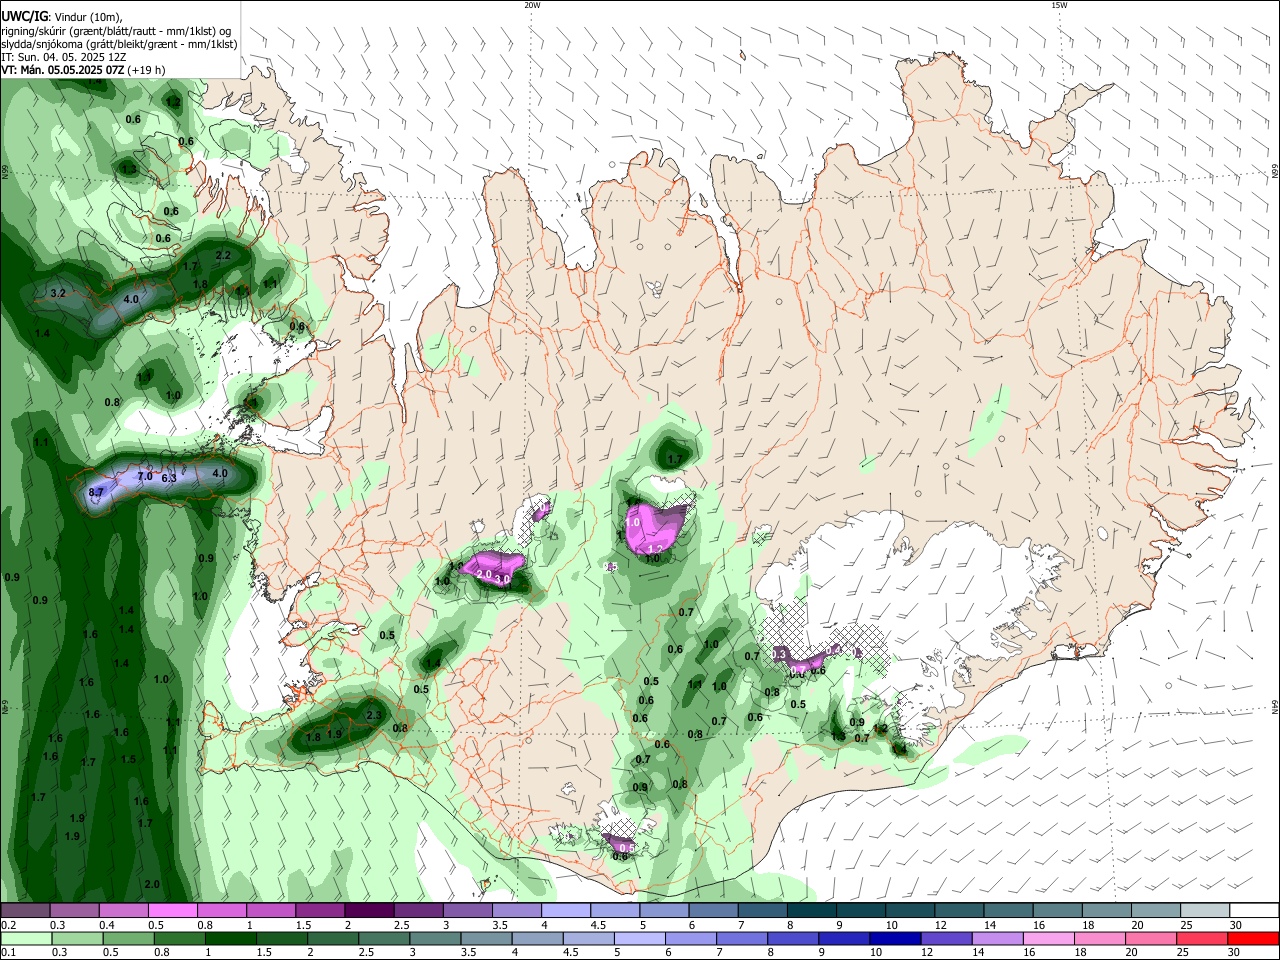Click the darkest purple snow legend swatch at 2
Screen dimensions: 1280x960
pos(369,910)
